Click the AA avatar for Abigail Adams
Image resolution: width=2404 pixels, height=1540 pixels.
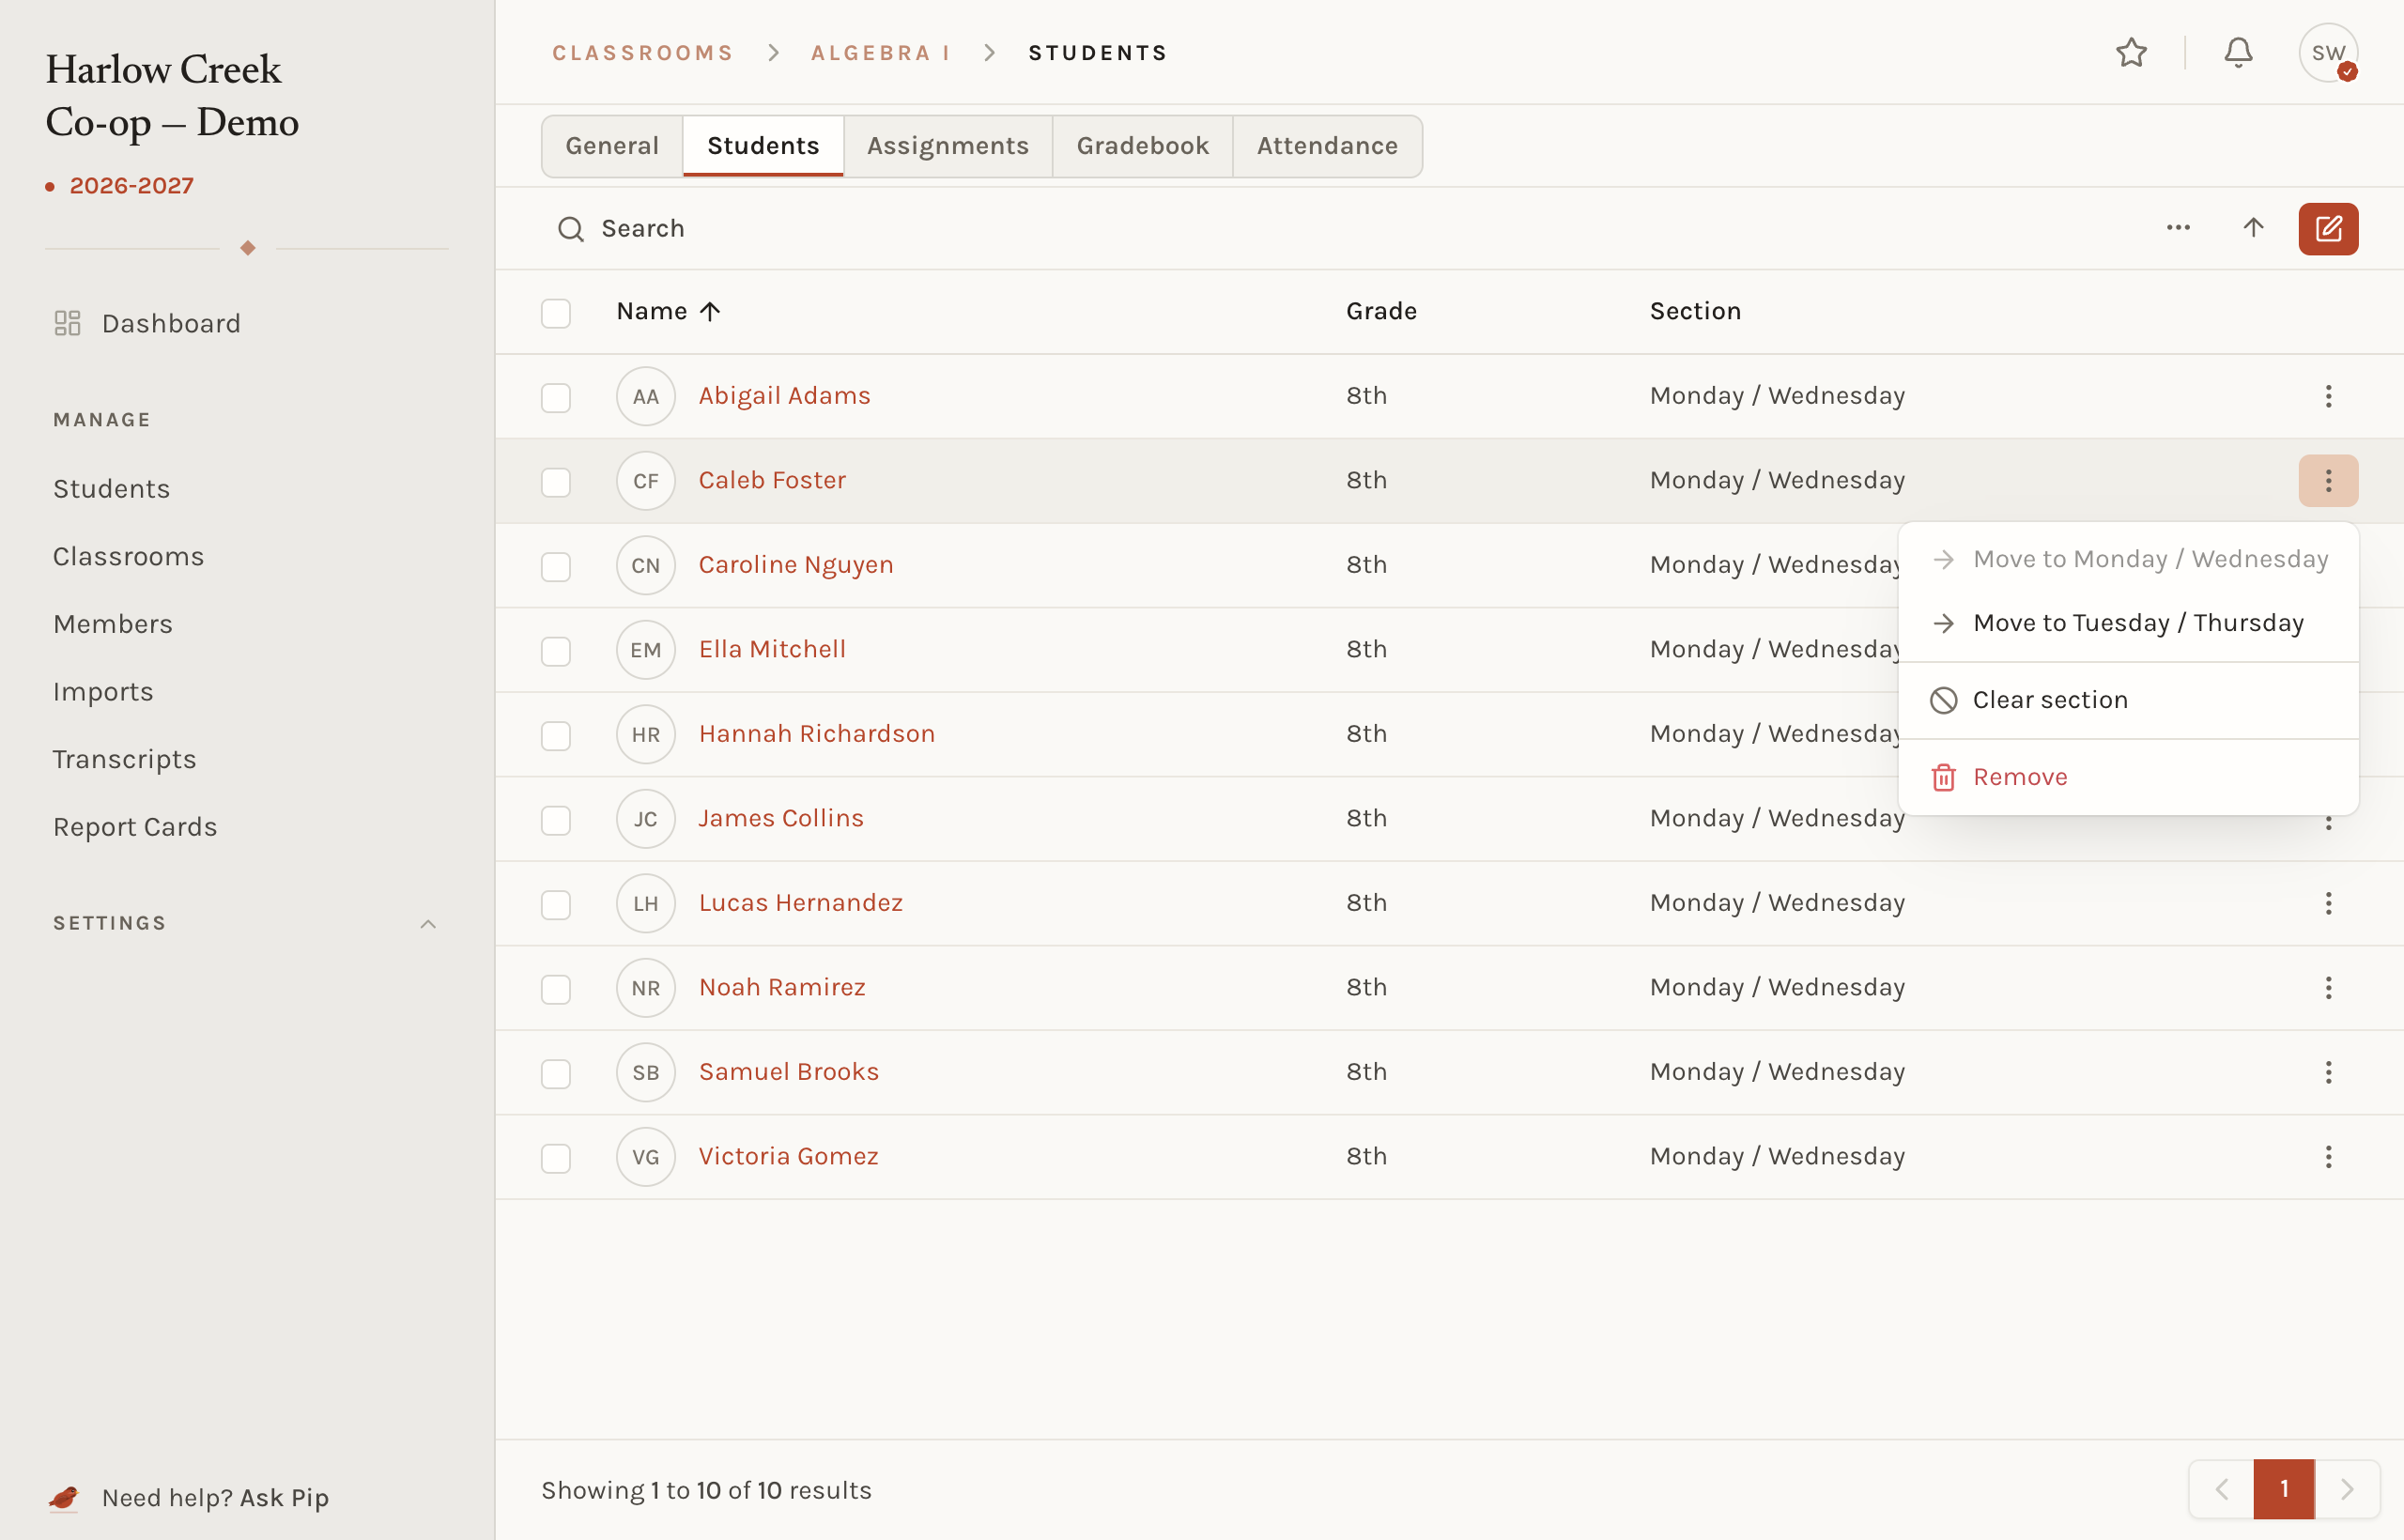[646, 396]
